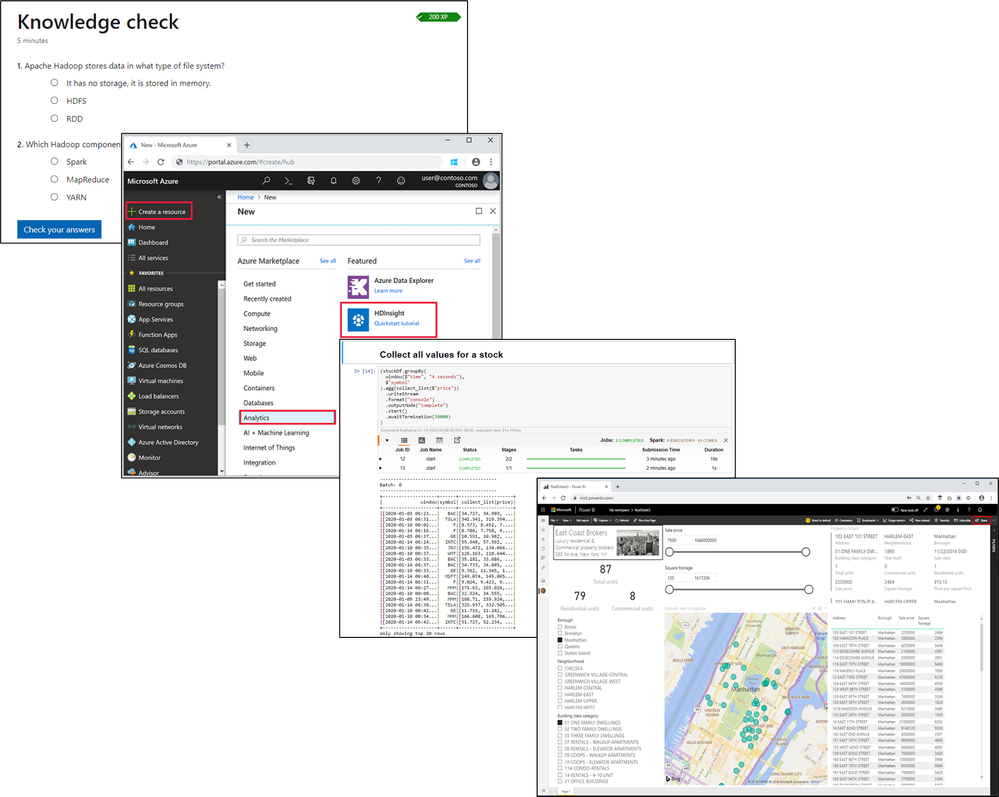Click the Home breadcrumb link in Azure
This screenshot has height=797, width=999.
[245, 197]
